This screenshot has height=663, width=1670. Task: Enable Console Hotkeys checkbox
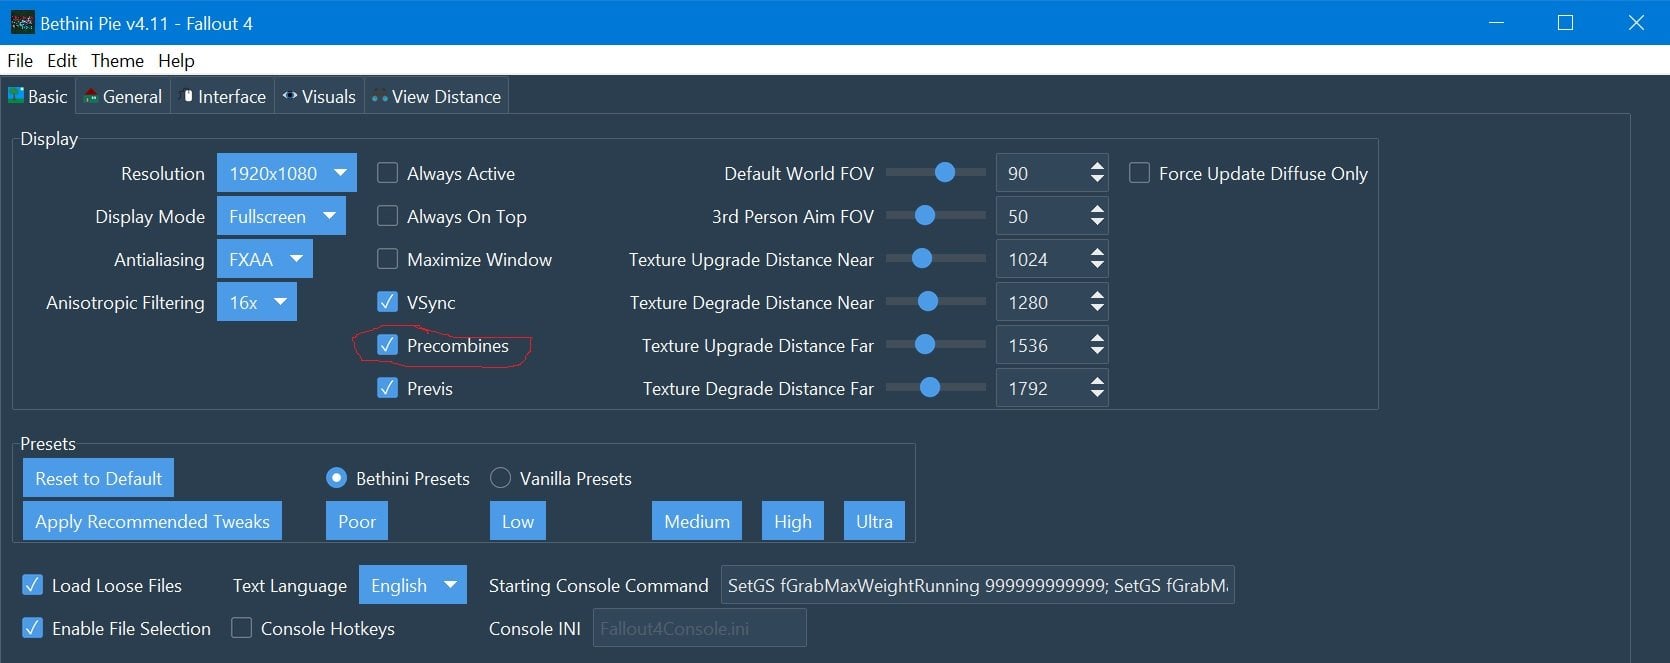pos(241,628)
